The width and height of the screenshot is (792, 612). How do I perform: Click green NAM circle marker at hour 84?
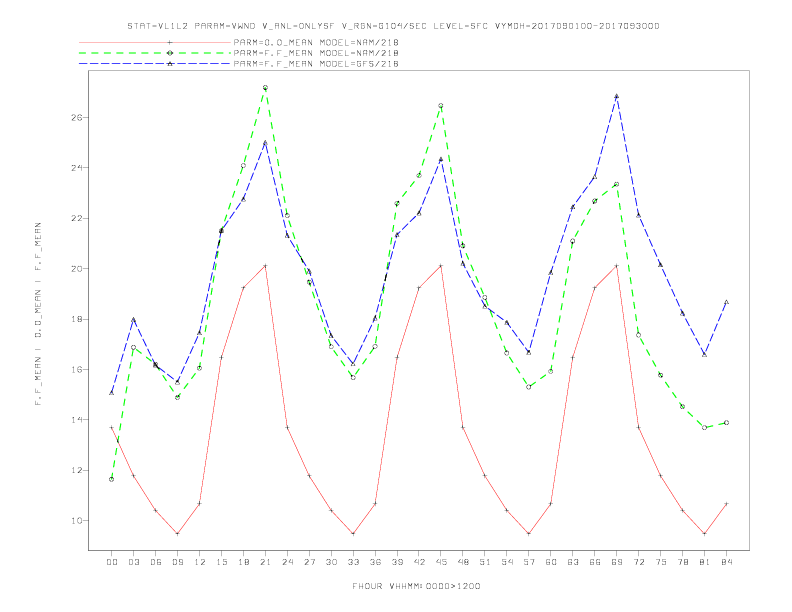click(x=726, y=423)
